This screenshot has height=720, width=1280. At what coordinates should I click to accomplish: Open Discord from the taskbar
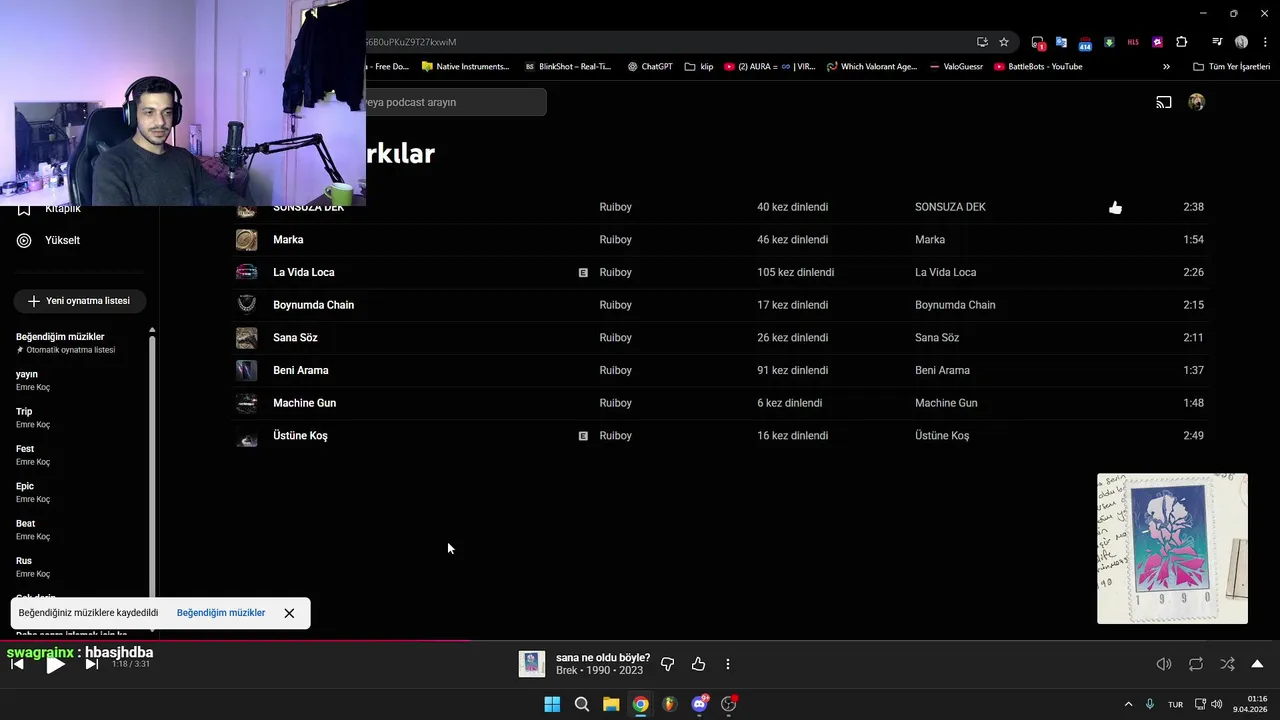pyautogui.click(x=700, y=704)
